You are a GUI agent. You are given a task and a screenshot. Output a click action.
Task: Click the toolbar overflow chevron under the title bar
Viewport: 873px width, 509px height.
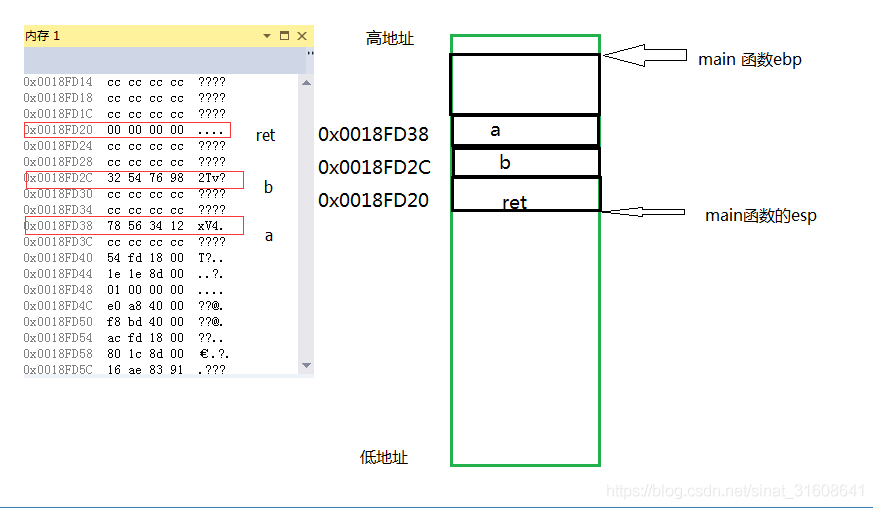pyautogui.click(x=310, y=53)
